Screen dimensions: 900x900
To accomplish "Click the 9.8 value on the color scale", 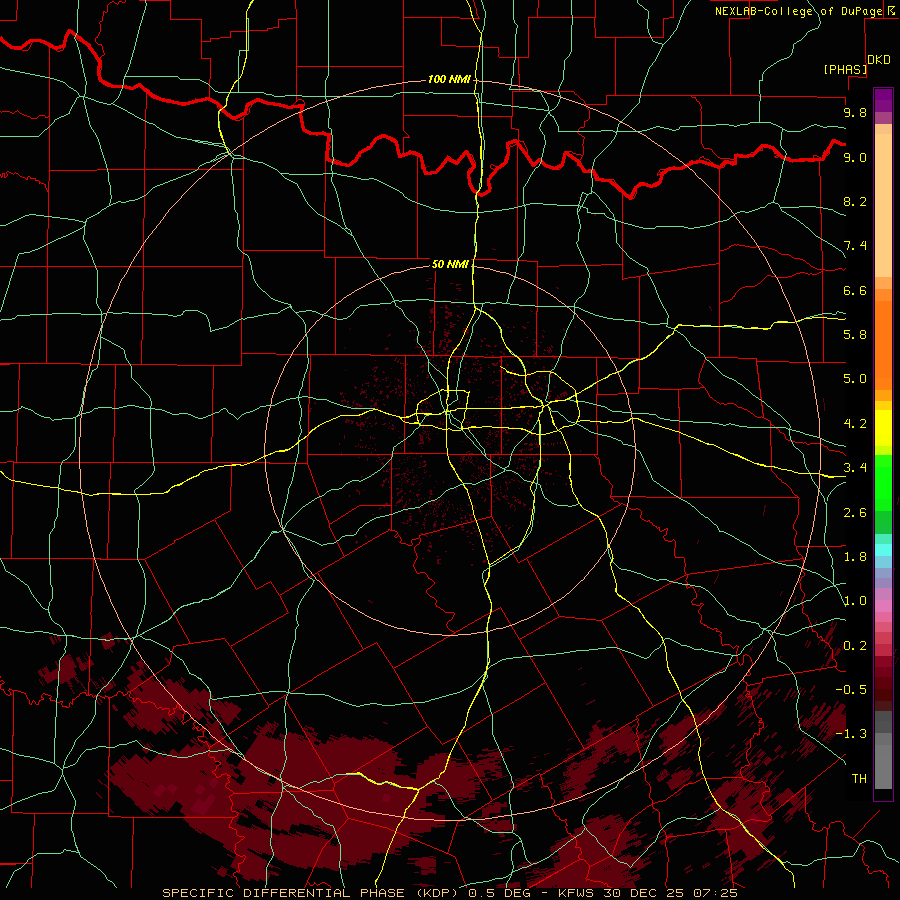I will point(855,112).
